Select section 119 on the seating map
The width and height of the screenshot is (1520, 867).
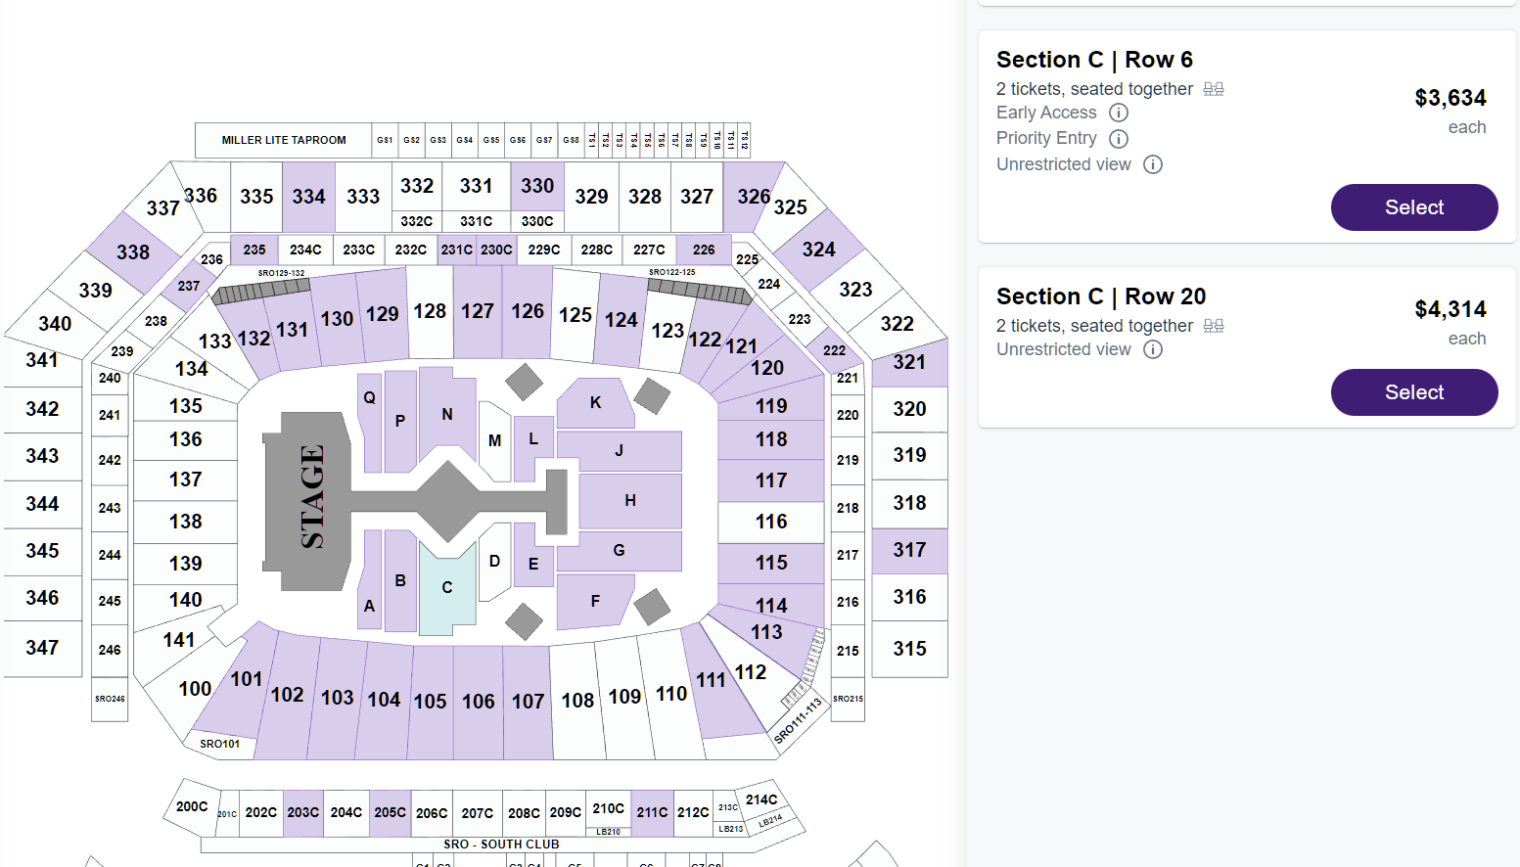click(771, 406)
